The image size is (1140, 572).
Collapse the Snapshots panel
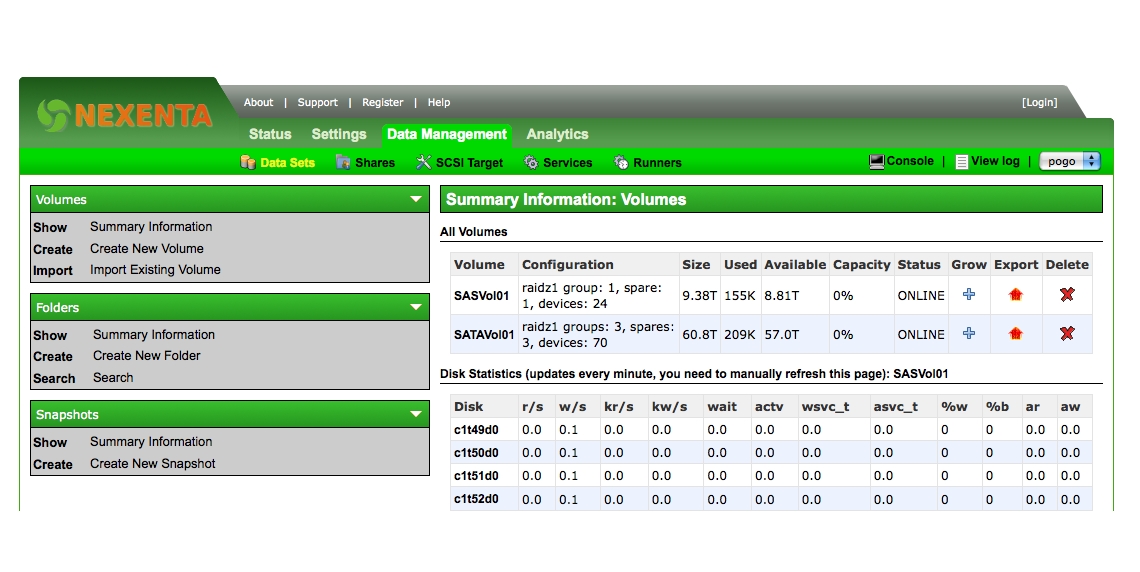416,414
